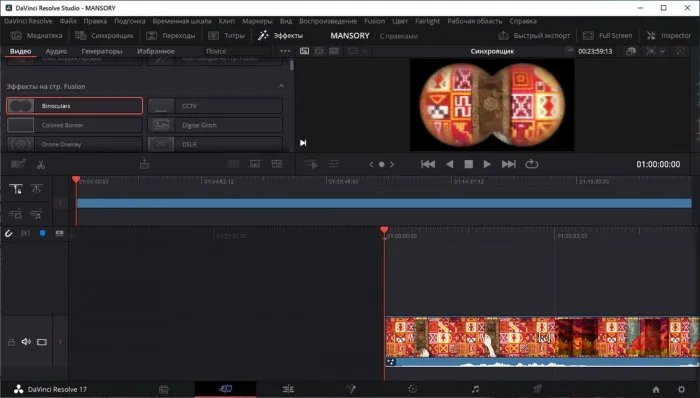Click the Поиск effects search field
Screen dimensions: 700x398
tap(237, 51)
